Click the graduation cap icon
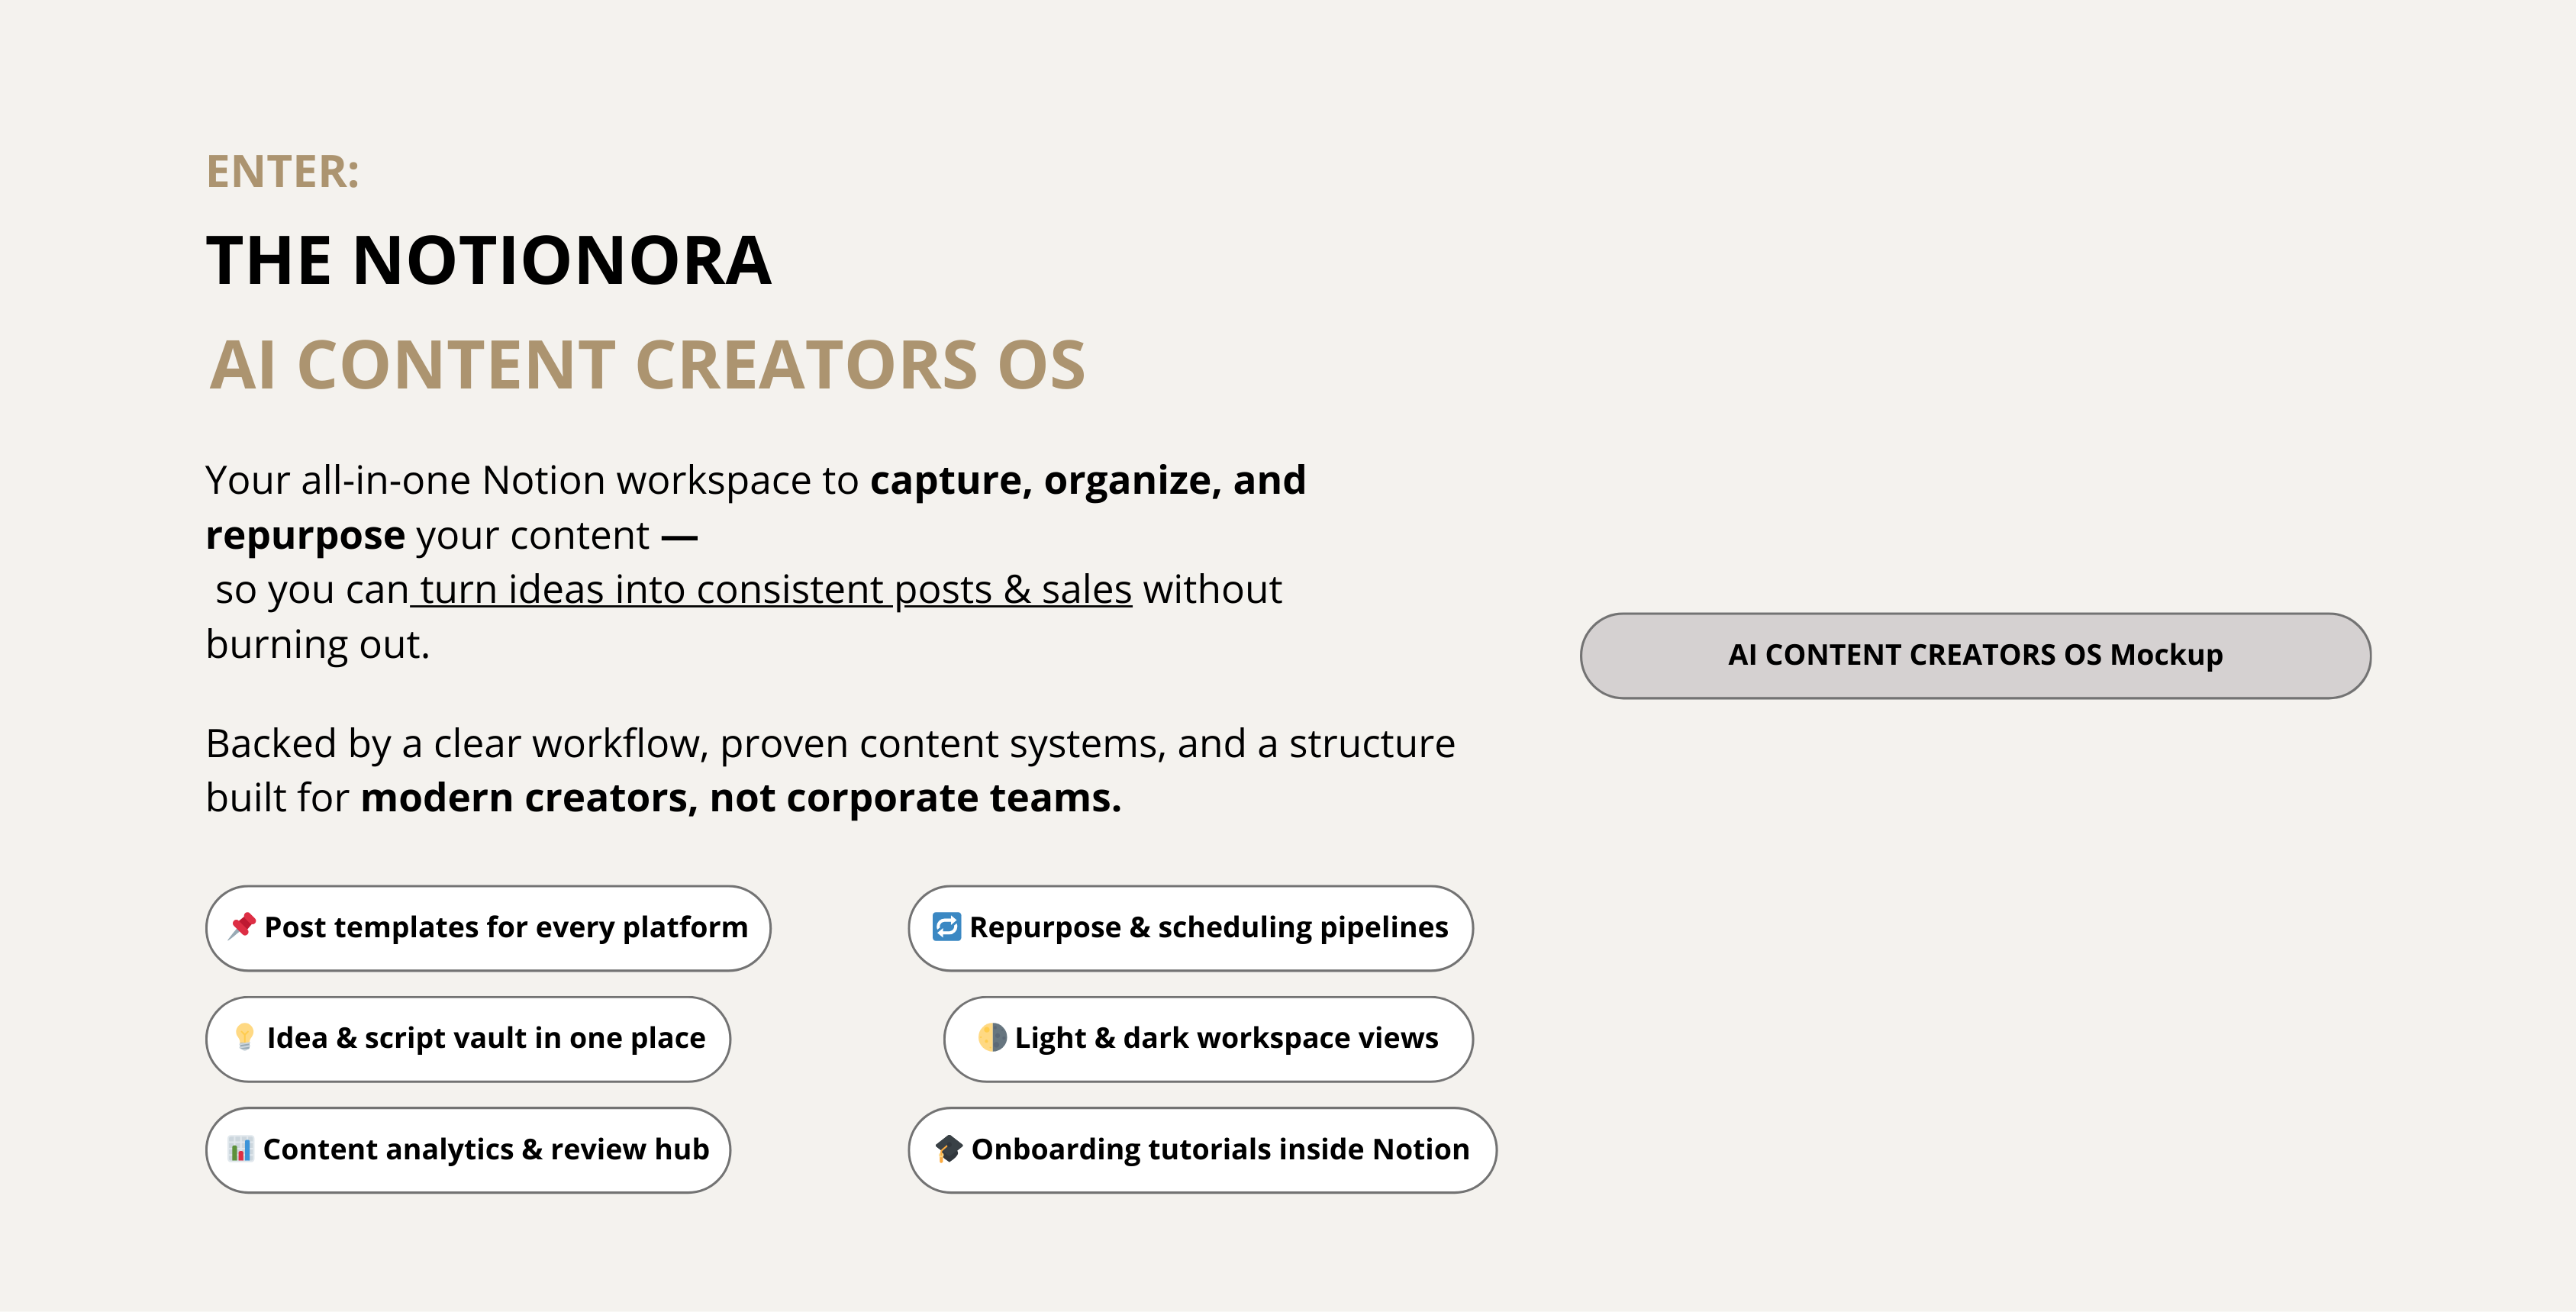2576x1312 pixels. pos(948,1149)
